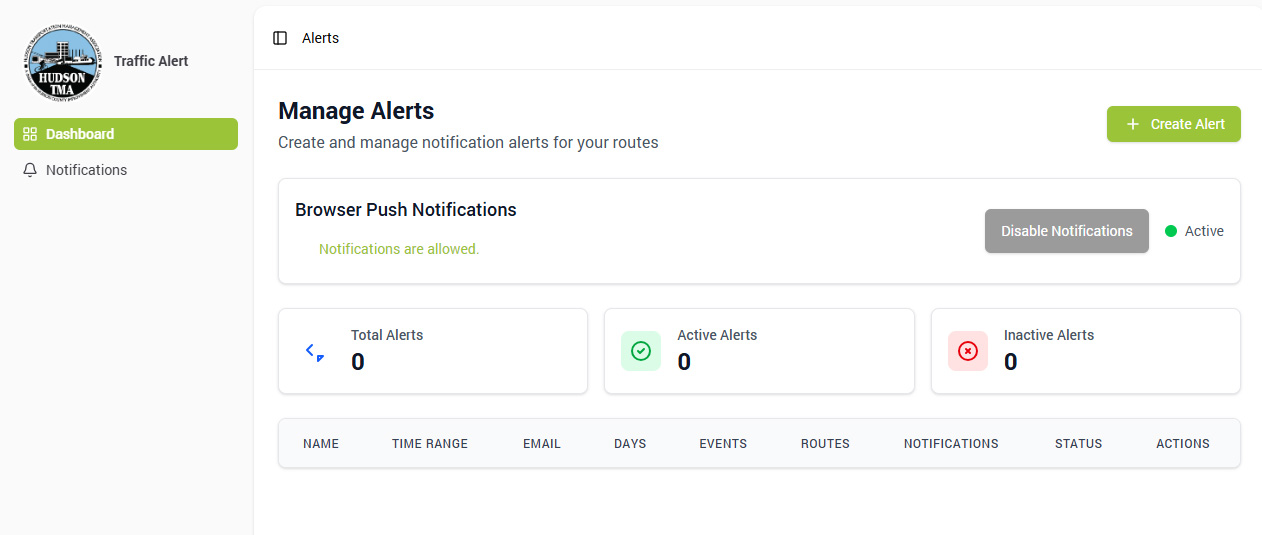Click the Traffic Alert app title
Image resolution: width=1262 pixels, height=535 pixels.
151,61
